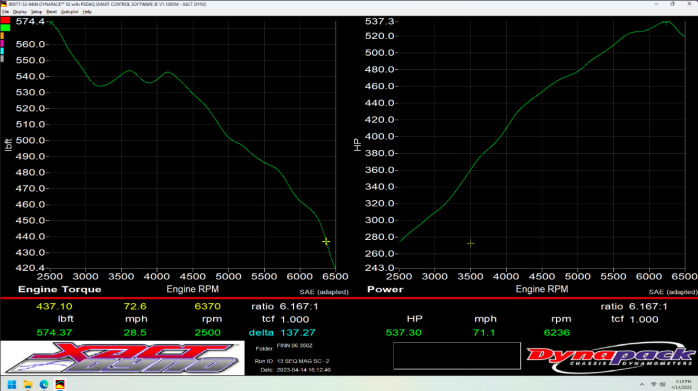The image size is (698, 391).
Task: Click the Dynapack app taskbar icon
Action: [x=60, y=384]
